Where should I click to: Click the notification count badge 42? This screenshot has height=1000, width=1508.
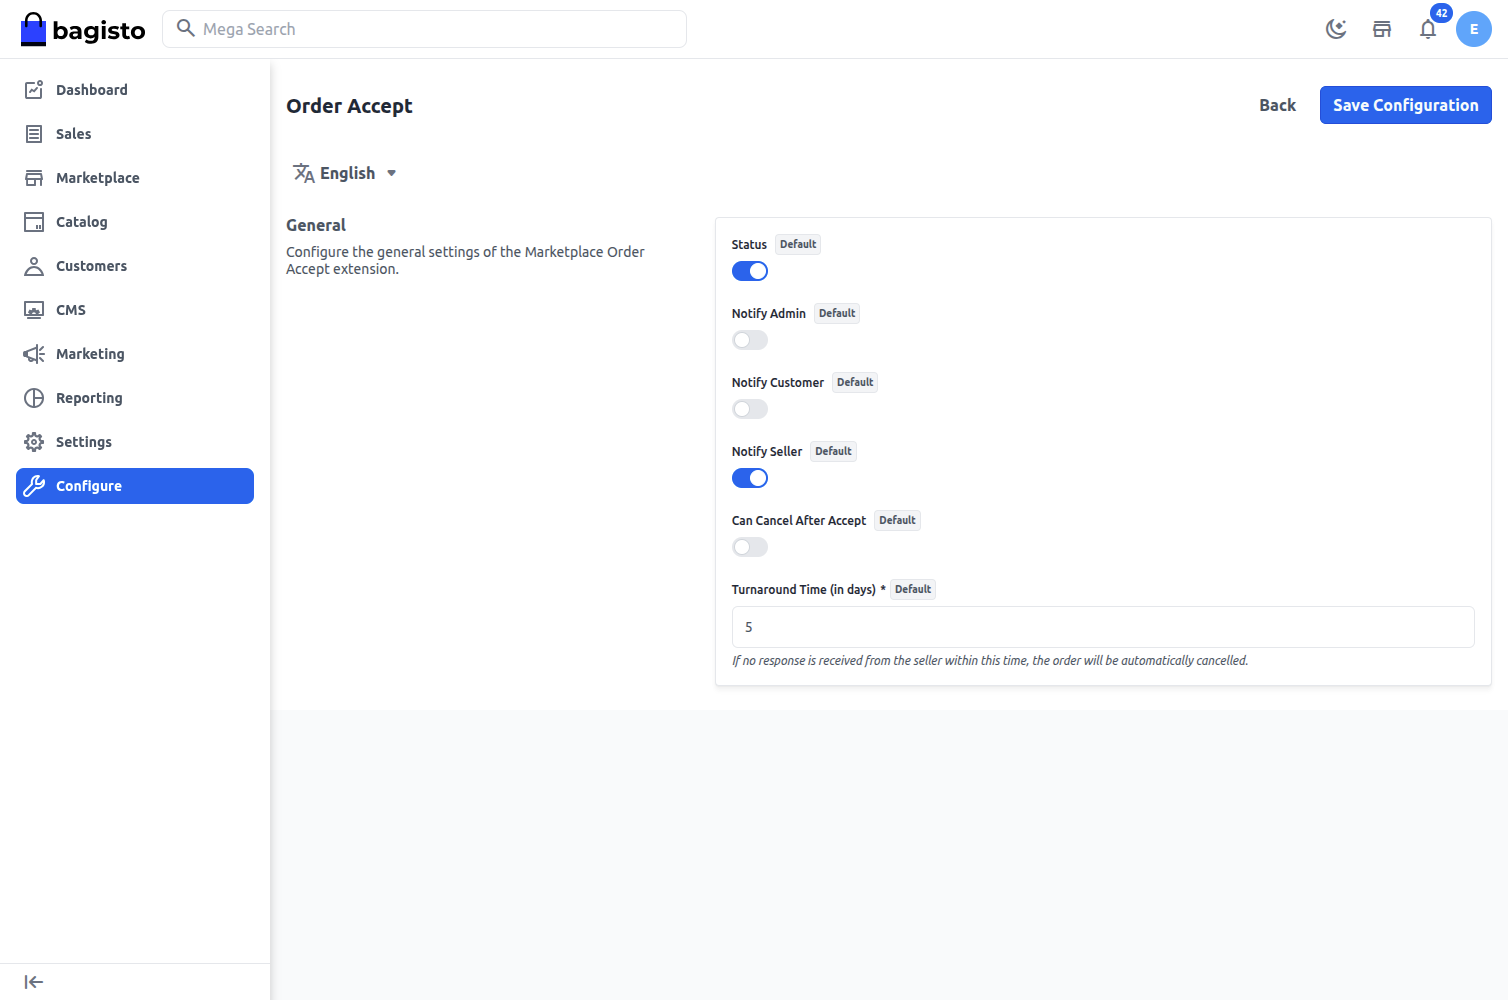coord(1441,13)
